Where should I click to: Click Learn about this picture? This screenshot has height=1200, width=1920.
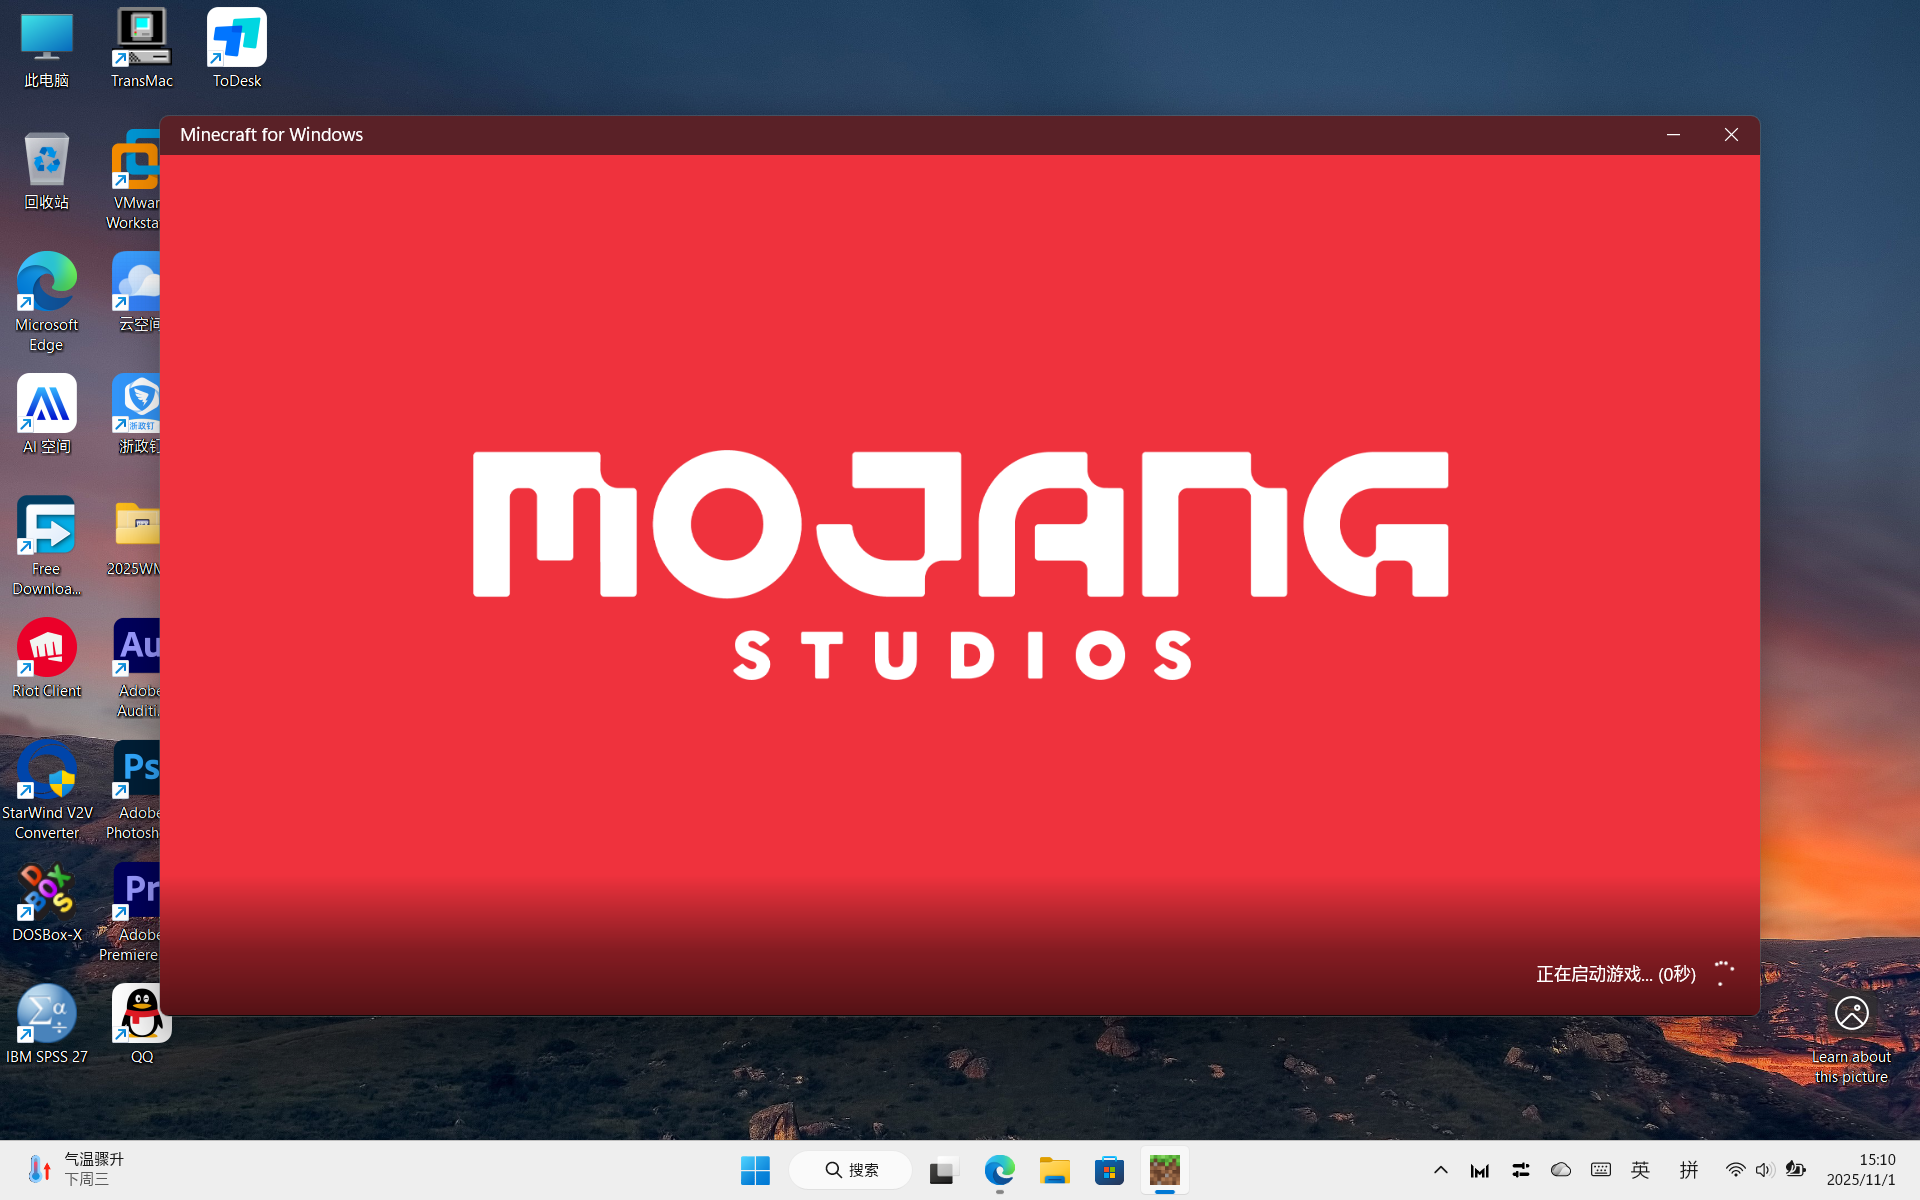1851,1038
